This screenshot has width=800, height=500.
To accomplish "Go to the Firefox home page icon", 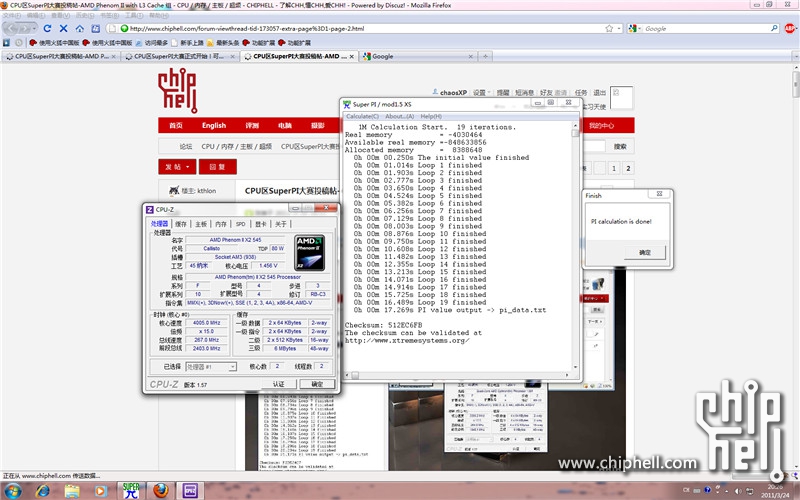I will pyautogui.click(x=80, y=29).
